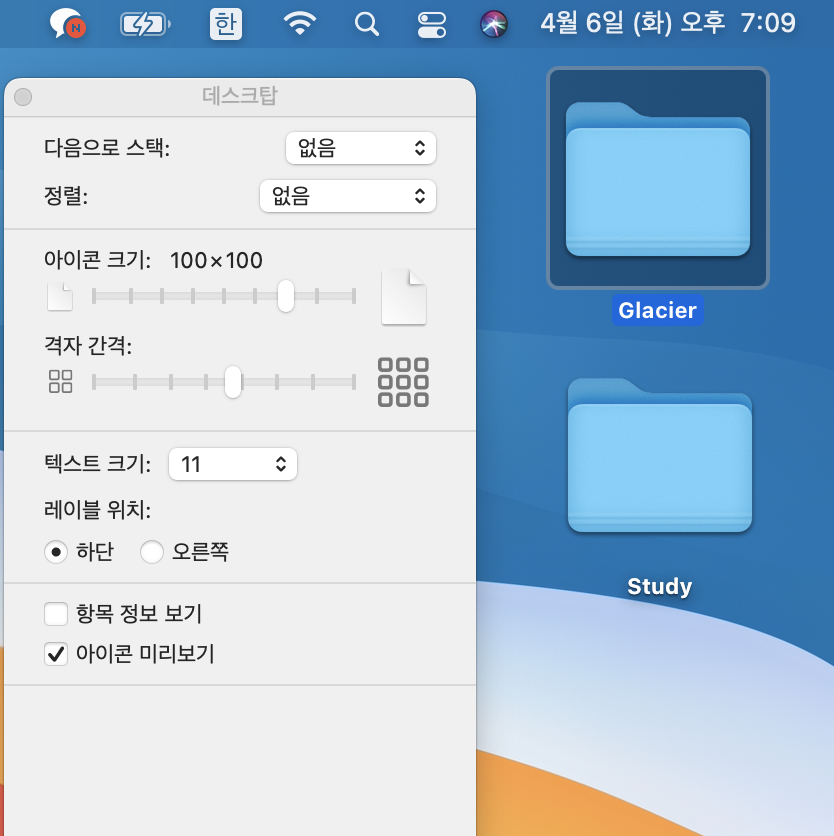Adjust the 아이콘 크기 slider
834x836 pixels.
pos(286,296)
